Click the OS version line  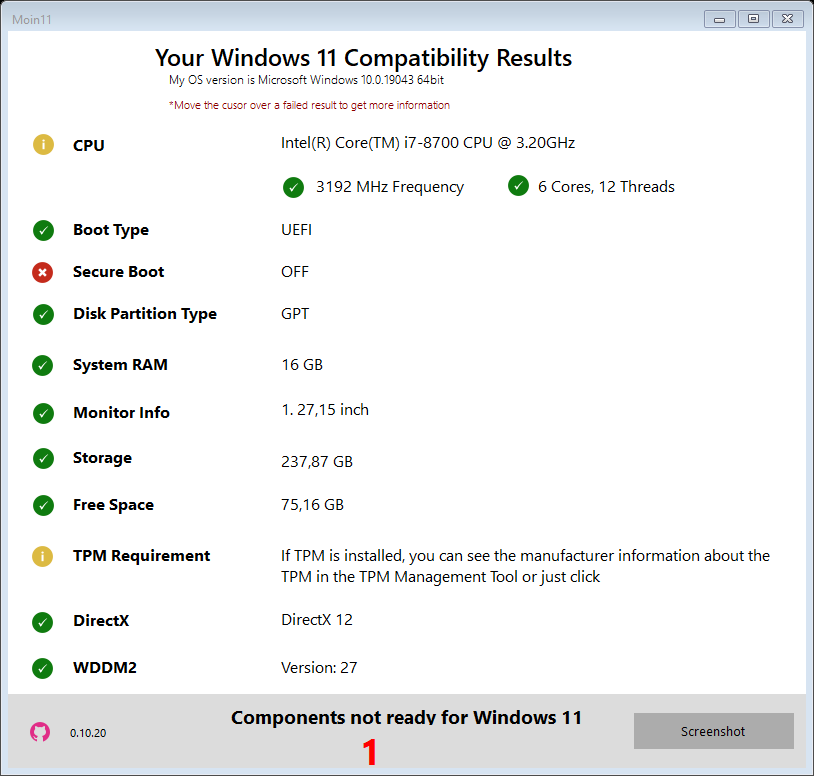306,80
